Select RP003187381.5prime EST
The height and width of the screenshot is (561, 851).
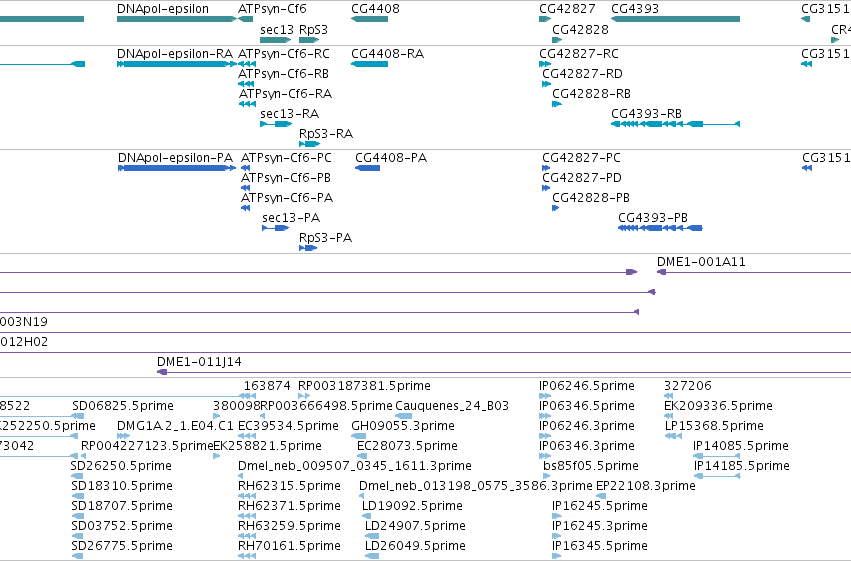point(304,396)
